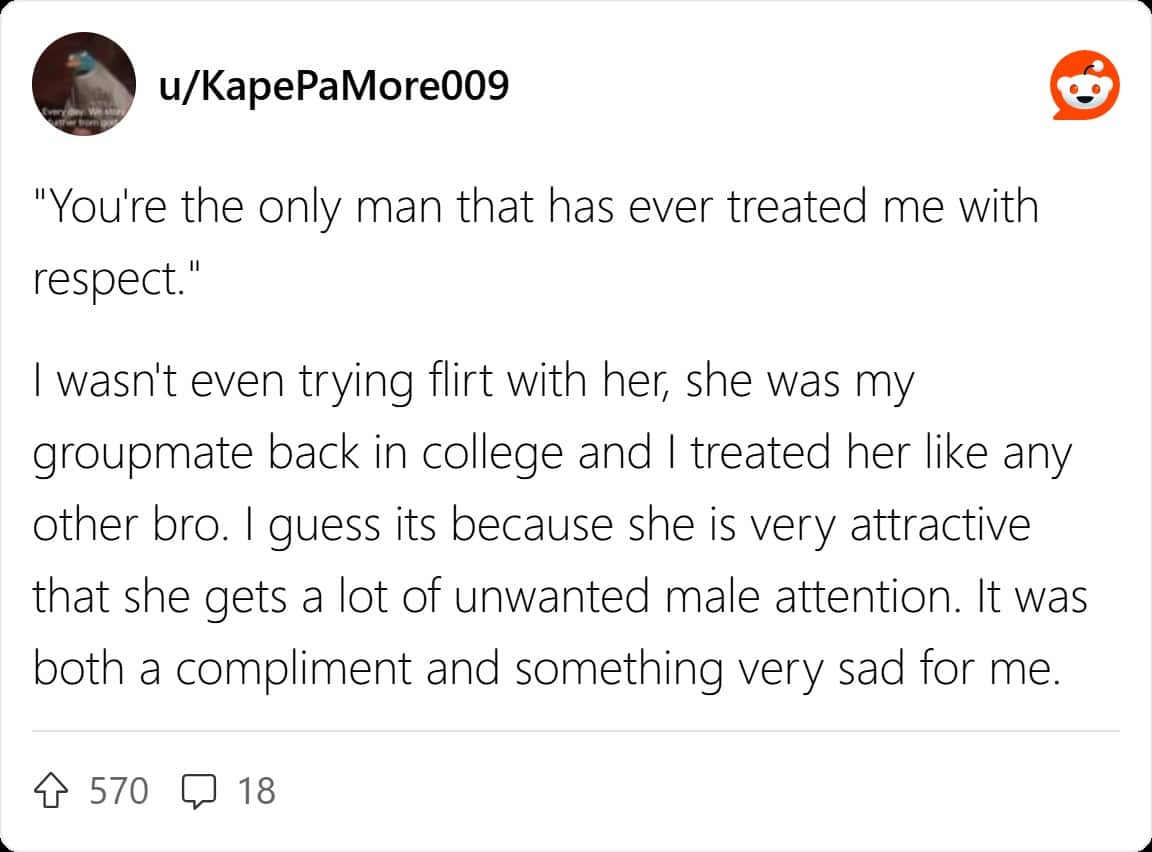Click the word "attractive" in the post

pyautogui.click(x=940, y=525)
